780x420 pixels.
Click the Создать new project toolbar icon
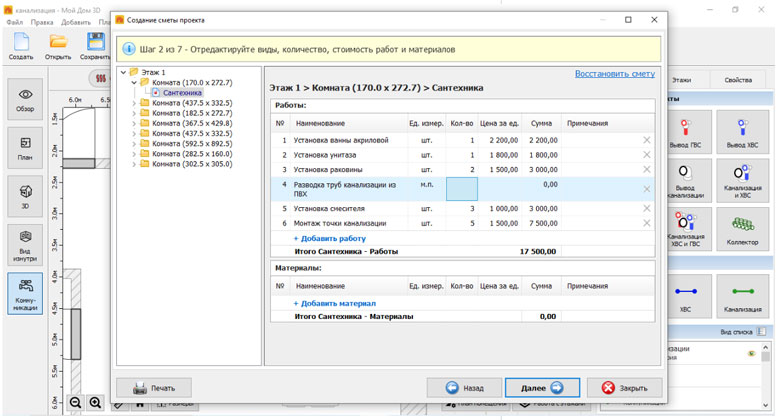click(x=21, y=44)
